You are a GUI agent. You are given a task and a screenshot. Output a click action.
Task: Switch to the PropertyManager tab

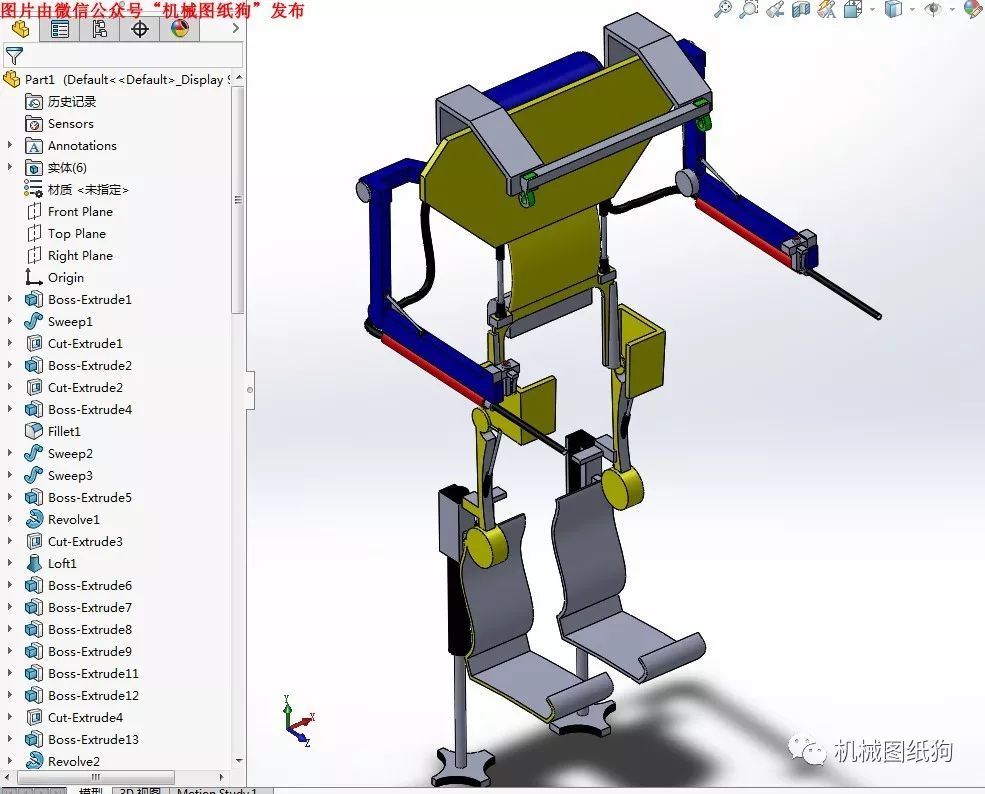60,29
